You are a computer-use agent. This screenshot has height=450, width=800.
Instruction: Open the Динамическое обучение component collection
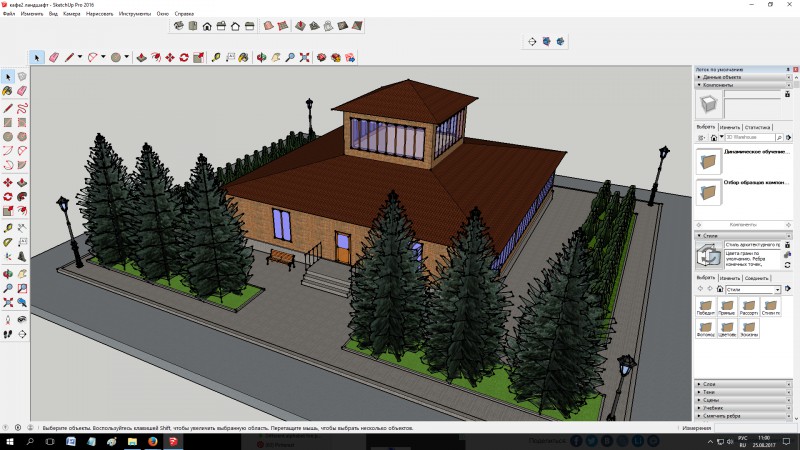pyautogui.click(x=709, y=161)
